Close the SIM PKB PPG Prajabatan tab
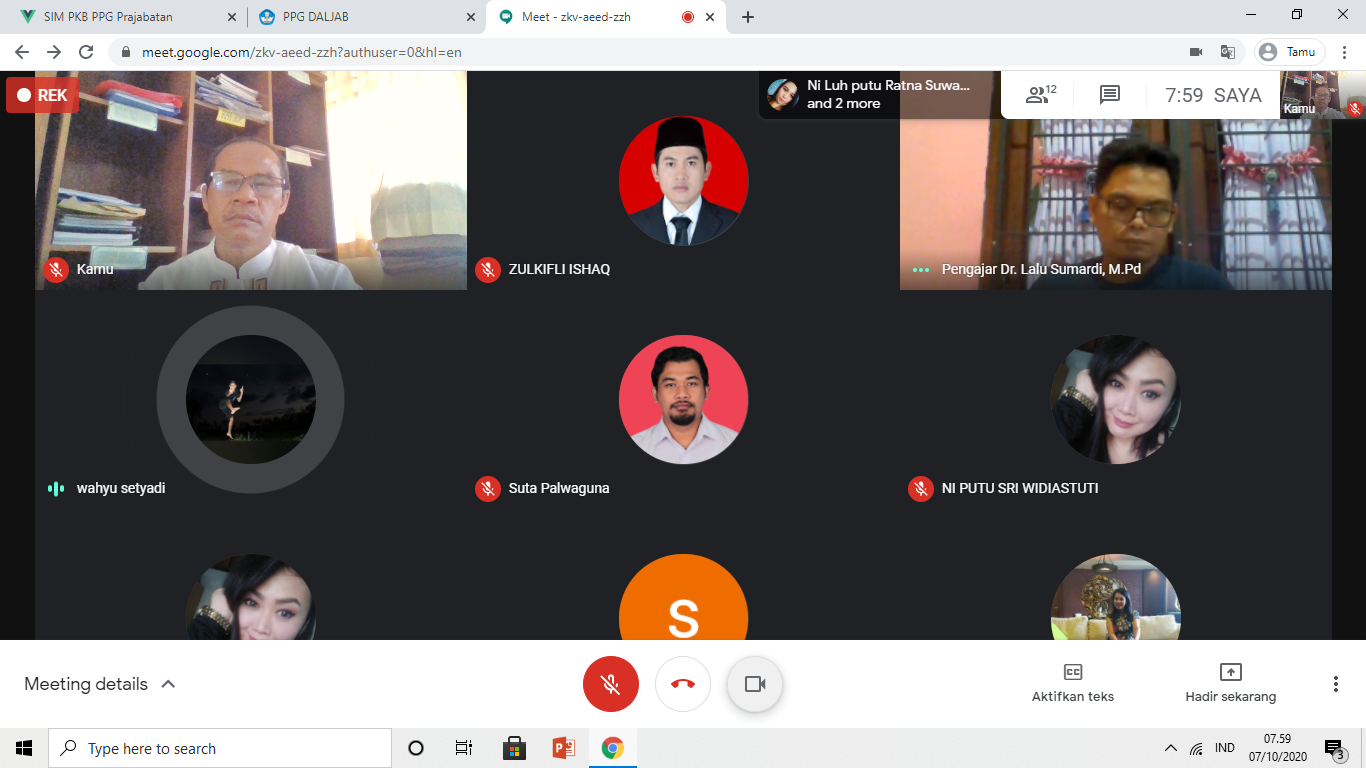 click(x=233, y=17)
